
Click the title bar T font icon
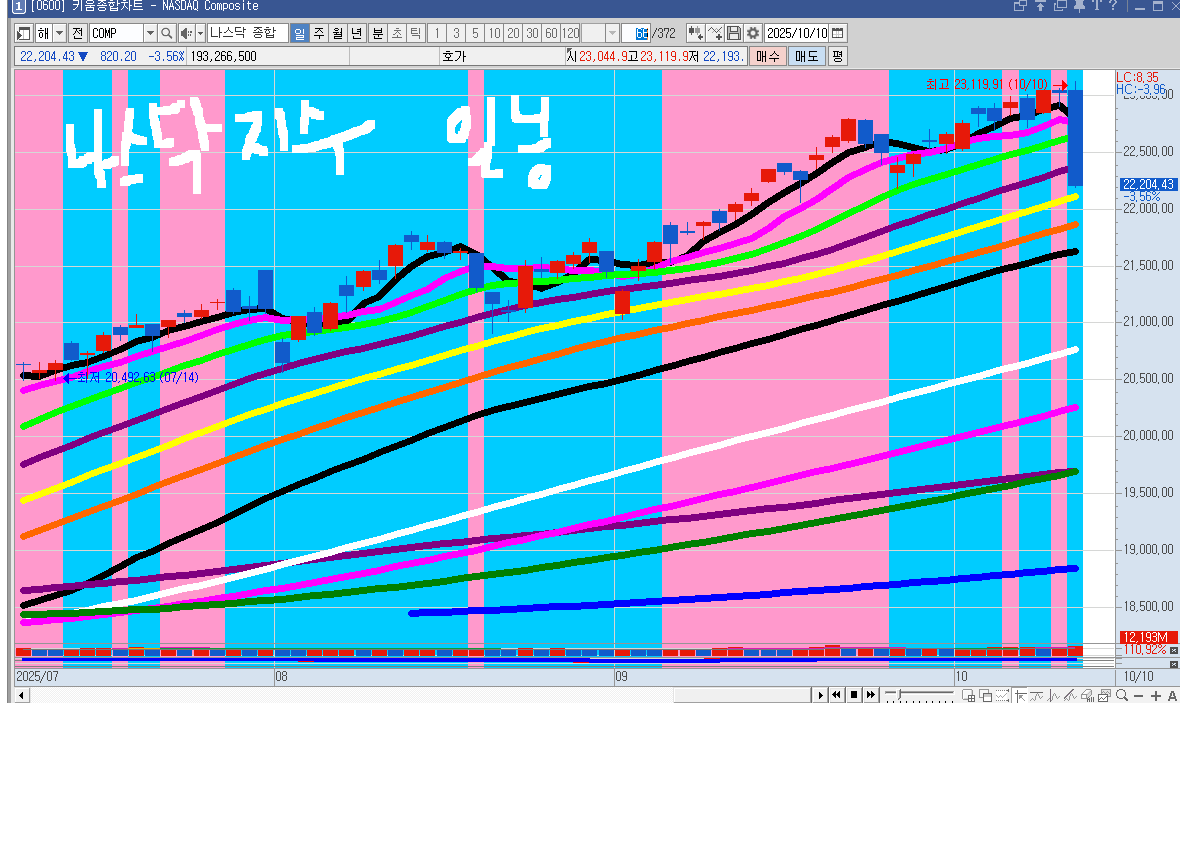[1096, 6]
